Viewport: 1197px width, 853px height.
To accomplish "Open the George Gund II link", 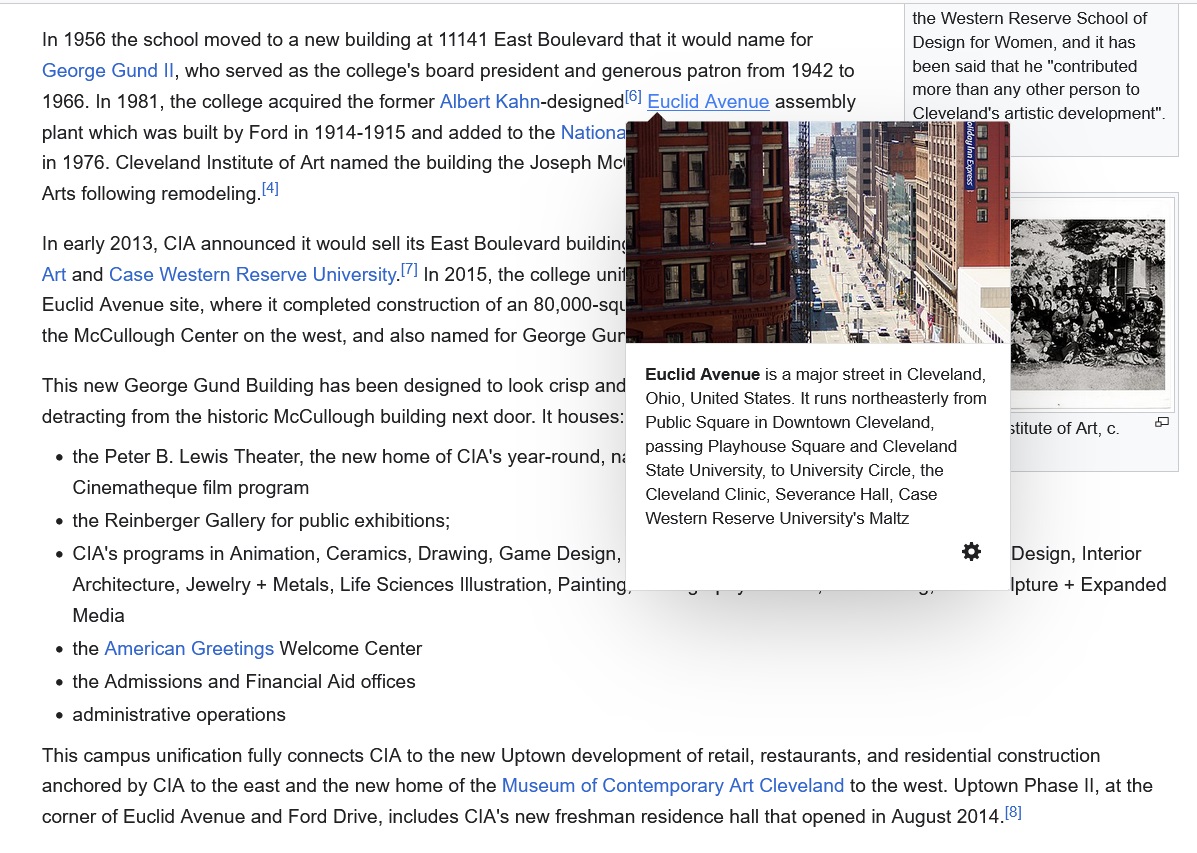I will 108,71.
